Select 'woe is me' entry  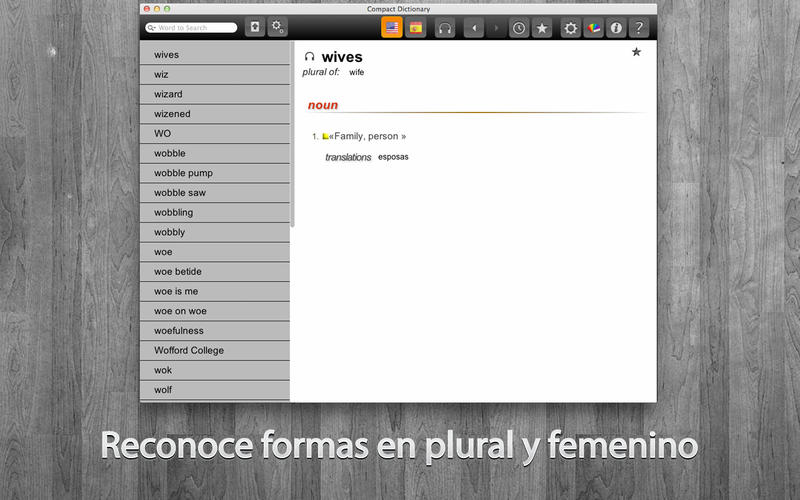tap(215, 291)
